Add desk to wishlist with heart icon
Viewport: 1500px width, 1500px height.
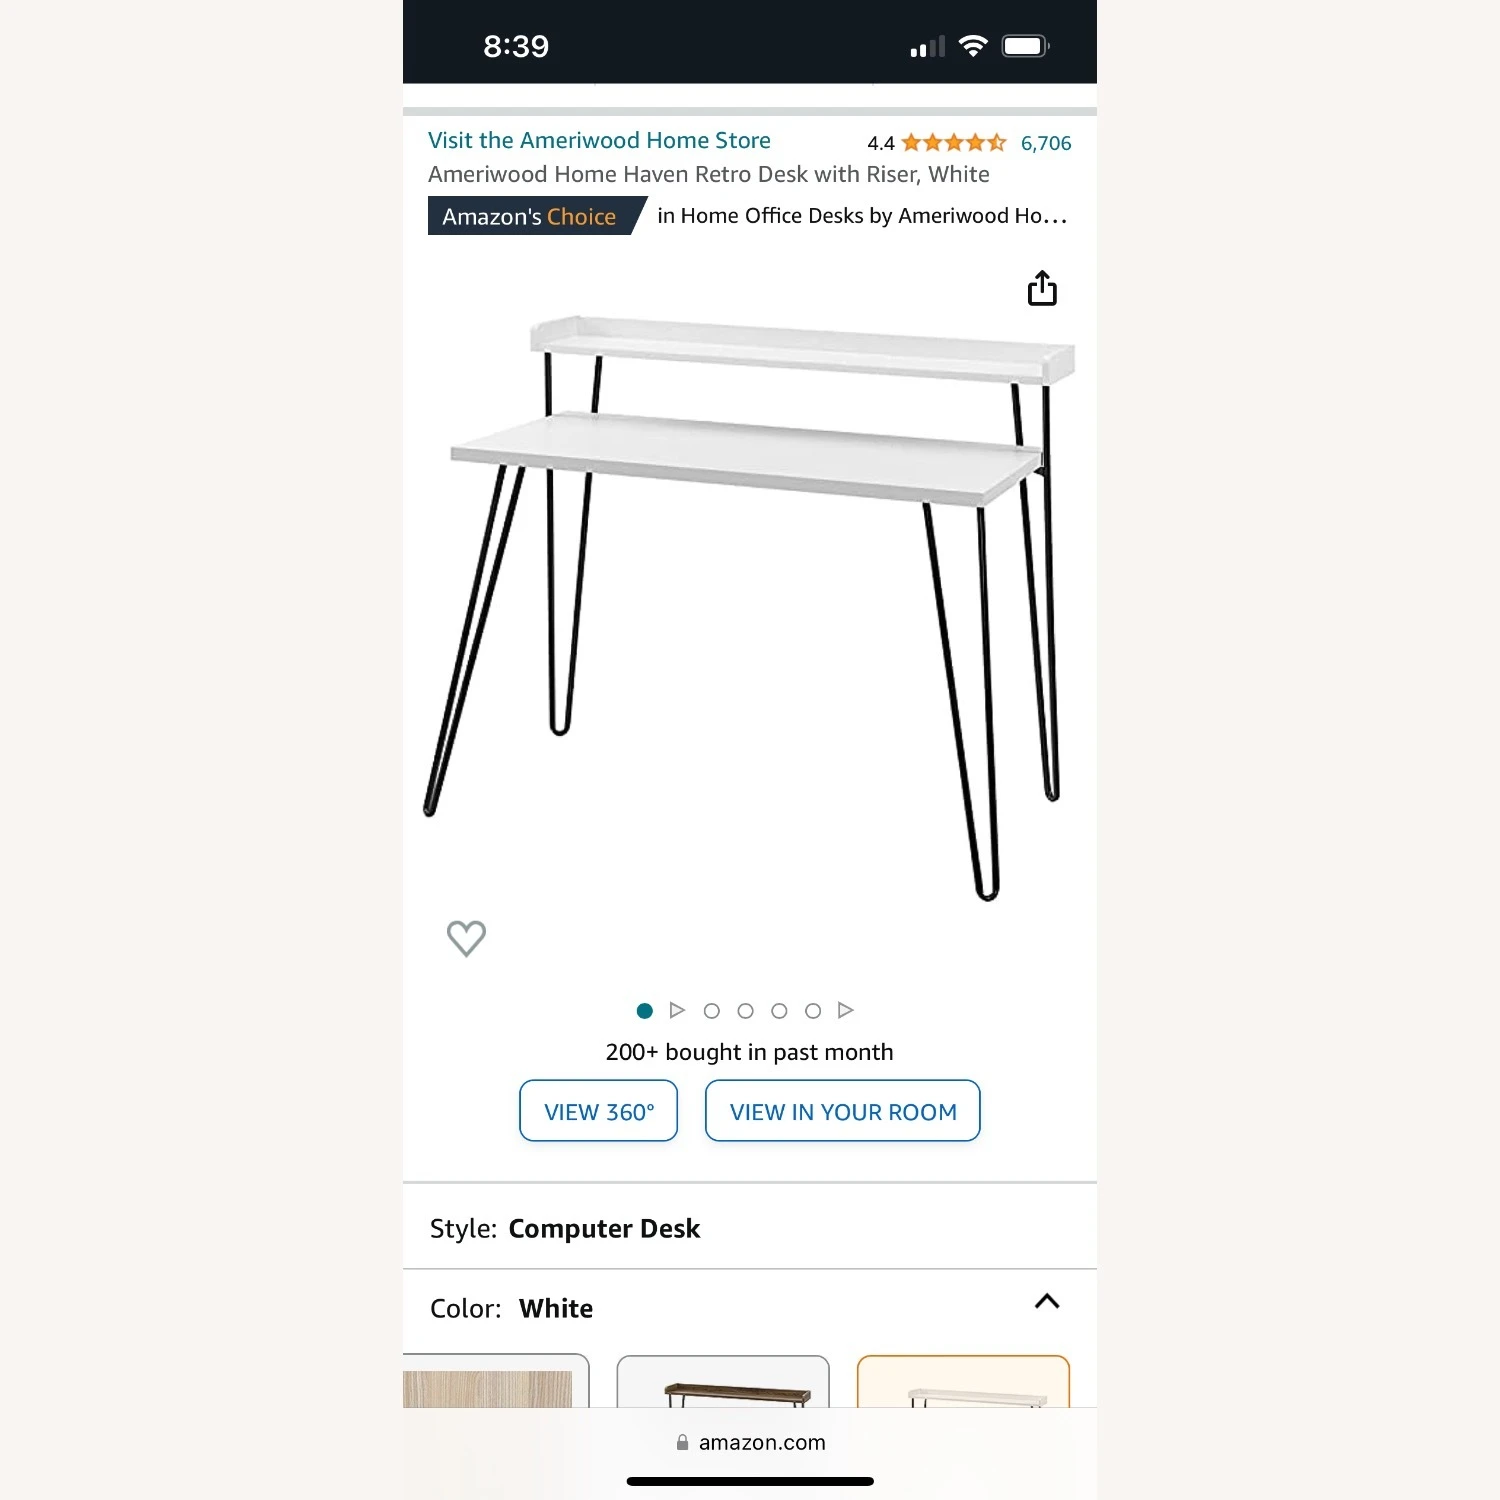tap(466, 938)
